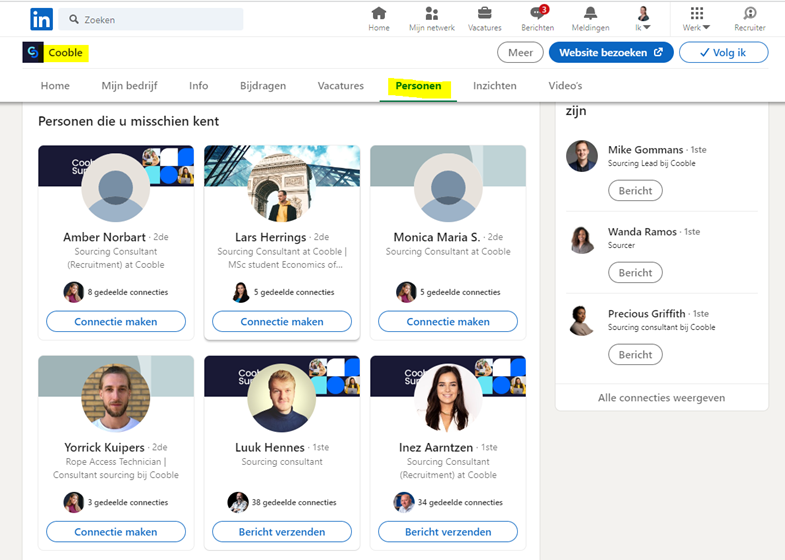Send message to Luuk Hennes
The width and height of the screenshot is (785, 560).
click(x=282, y=532)
